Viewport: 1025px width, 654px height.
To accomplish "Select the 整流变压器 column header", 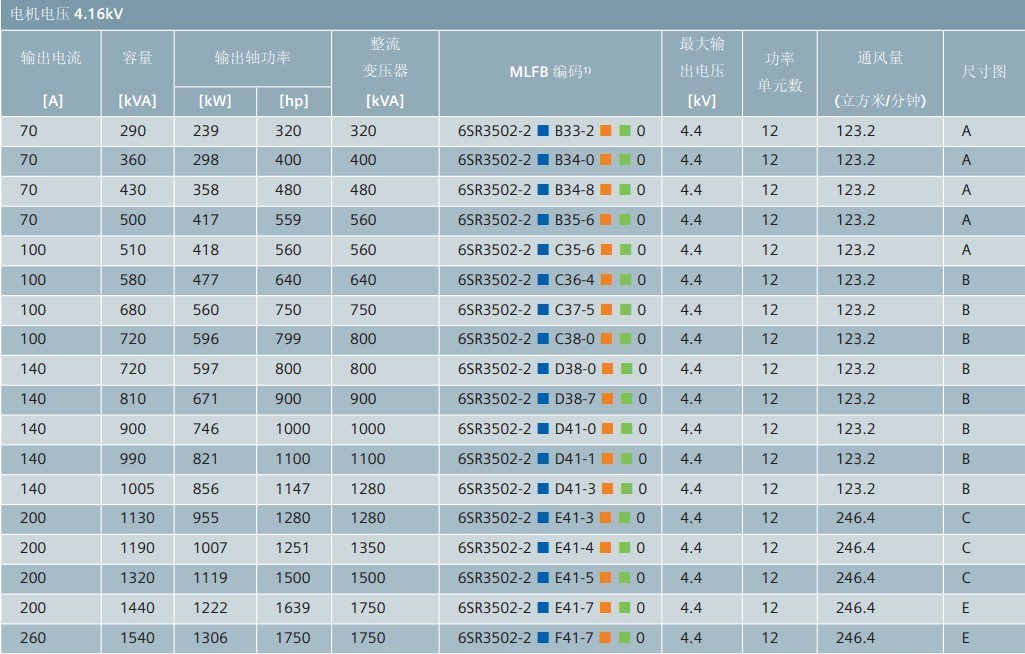I will coord(385,58).
